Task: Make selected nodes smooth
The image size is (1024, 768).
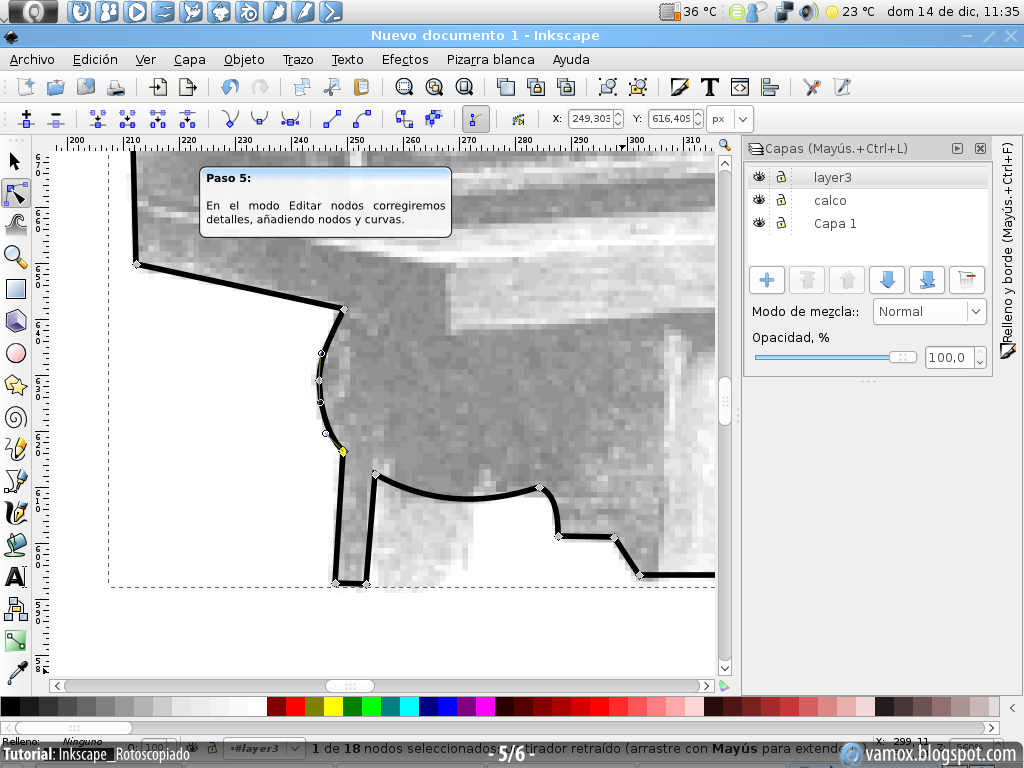Action: click(x=260, y=119)
